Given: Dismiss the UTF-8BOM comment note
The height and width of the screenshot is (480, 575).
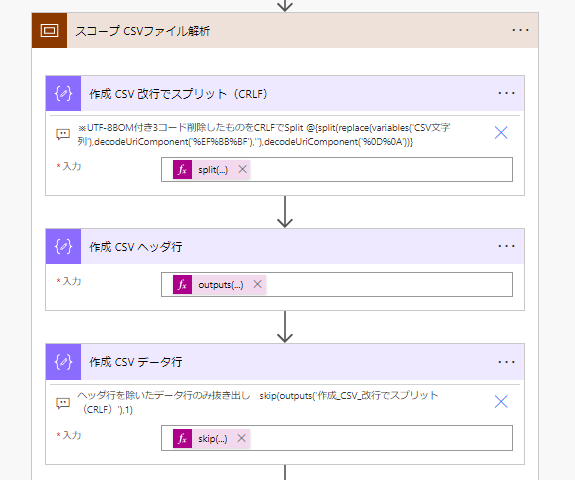Looking at the screenshot, I should [x=501, y=133].
